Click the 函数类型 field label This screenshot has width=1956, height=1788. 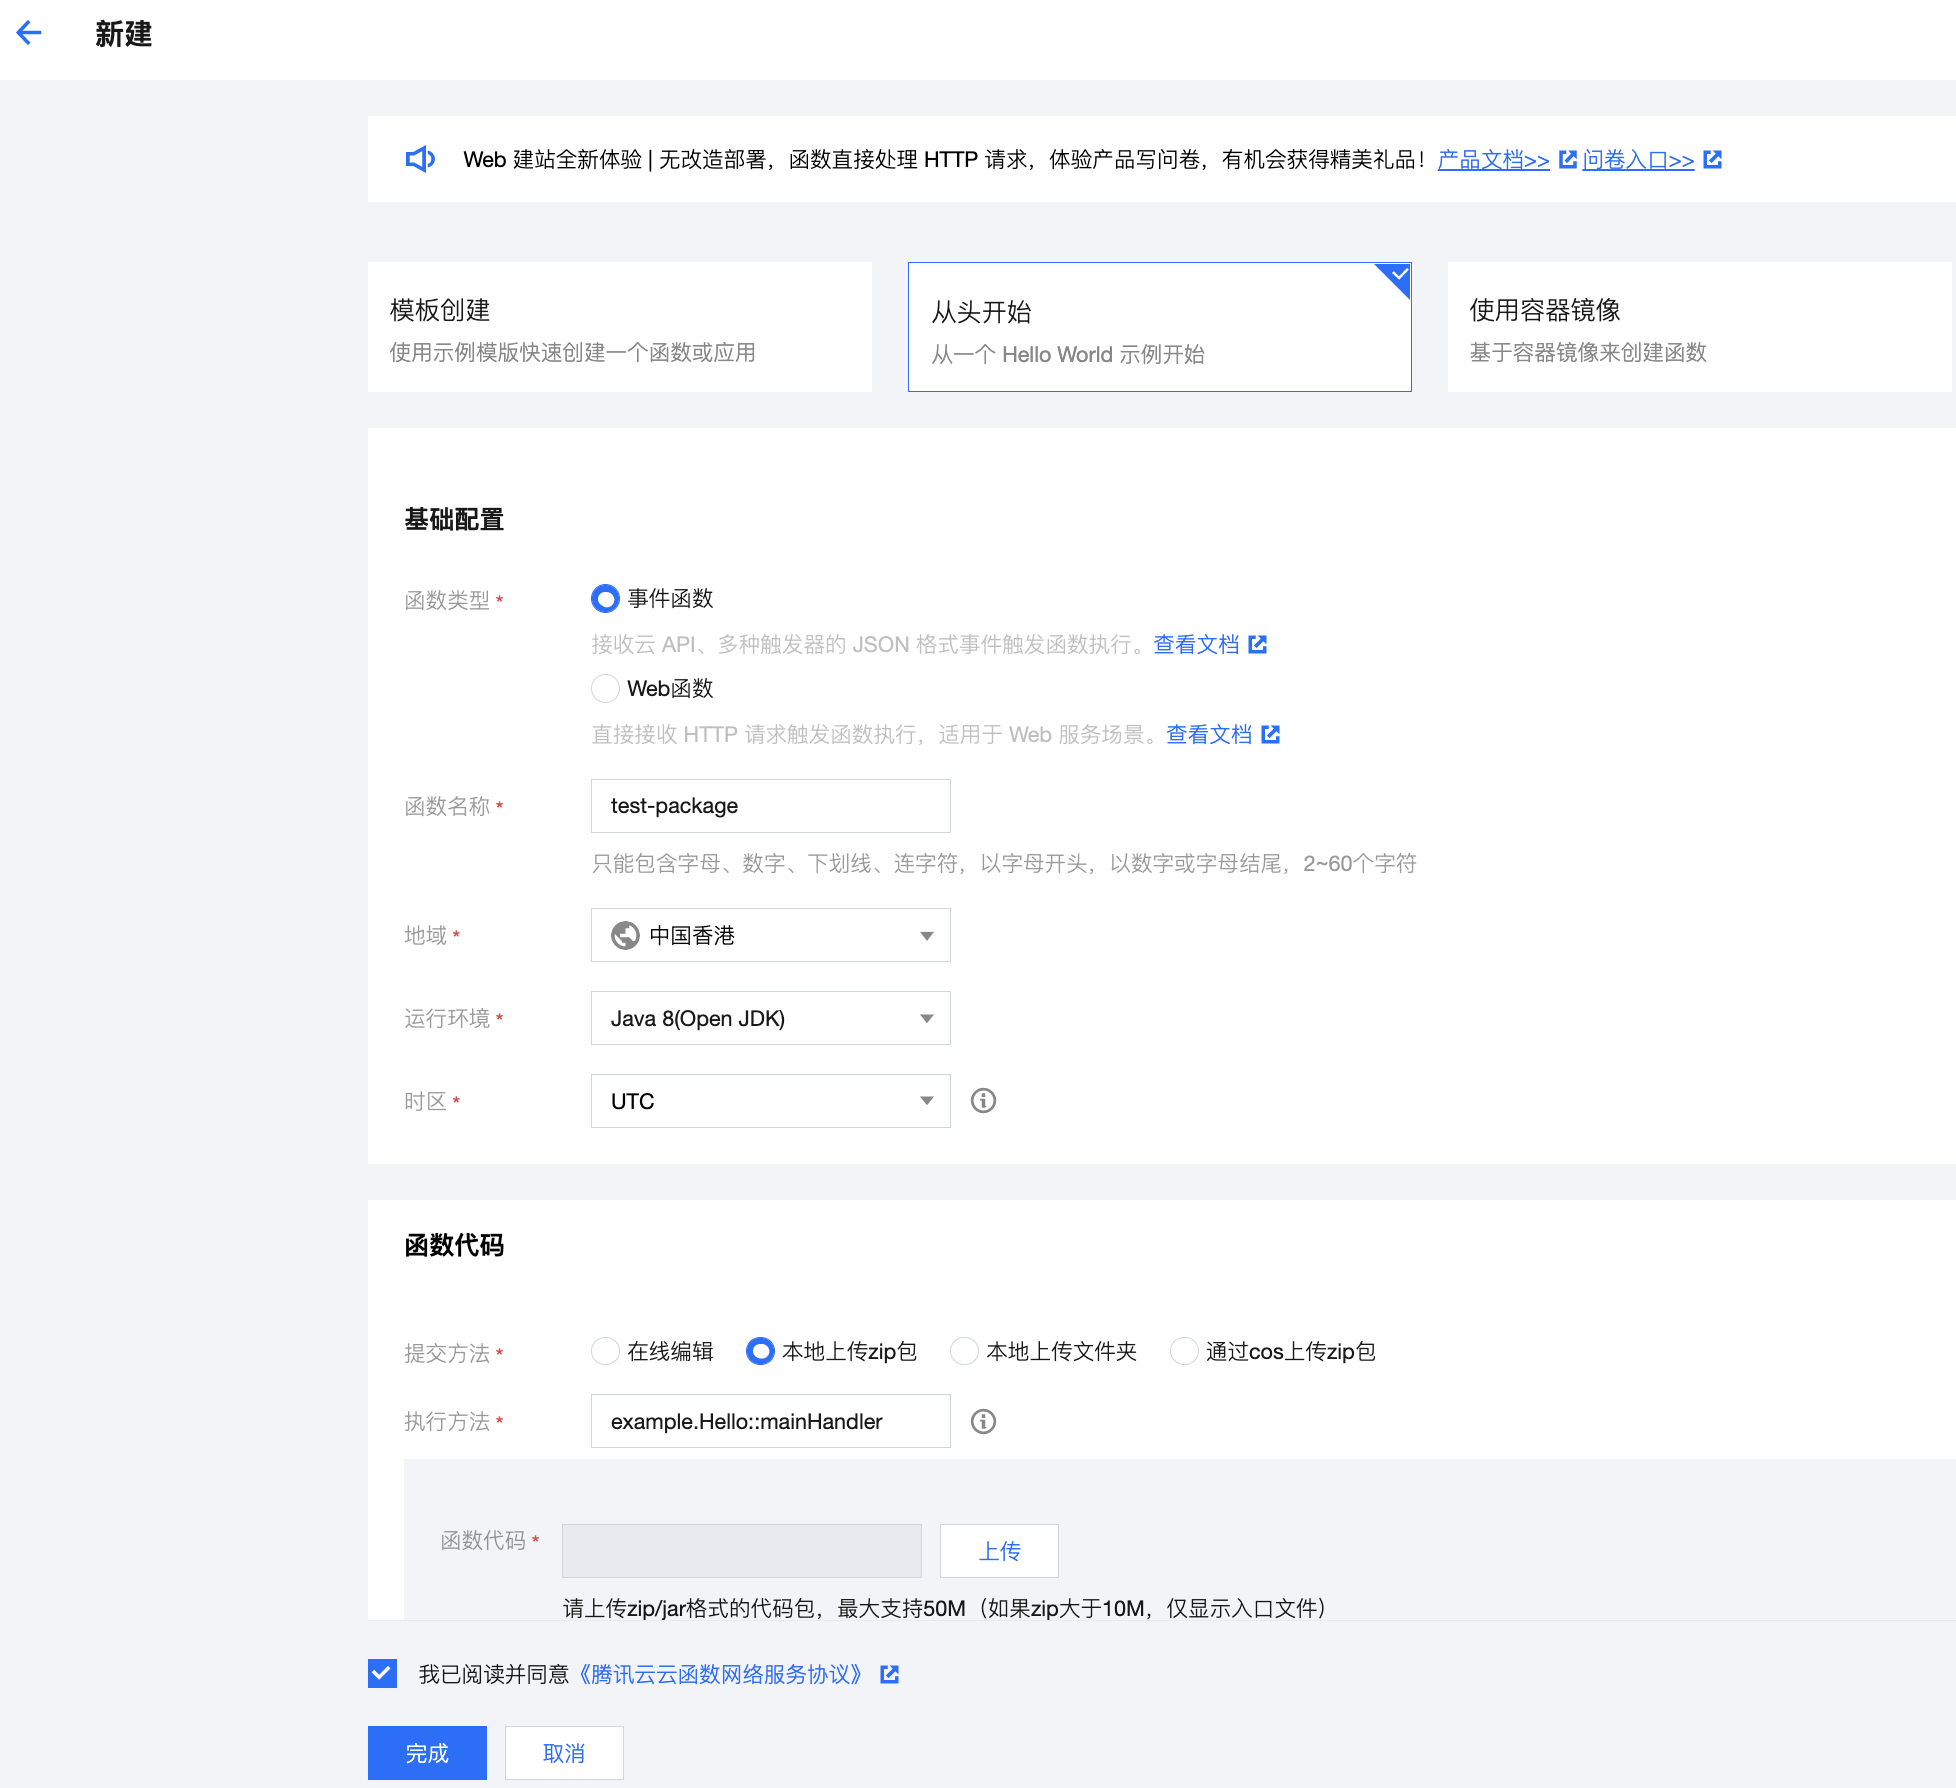[x=447, y=601]
